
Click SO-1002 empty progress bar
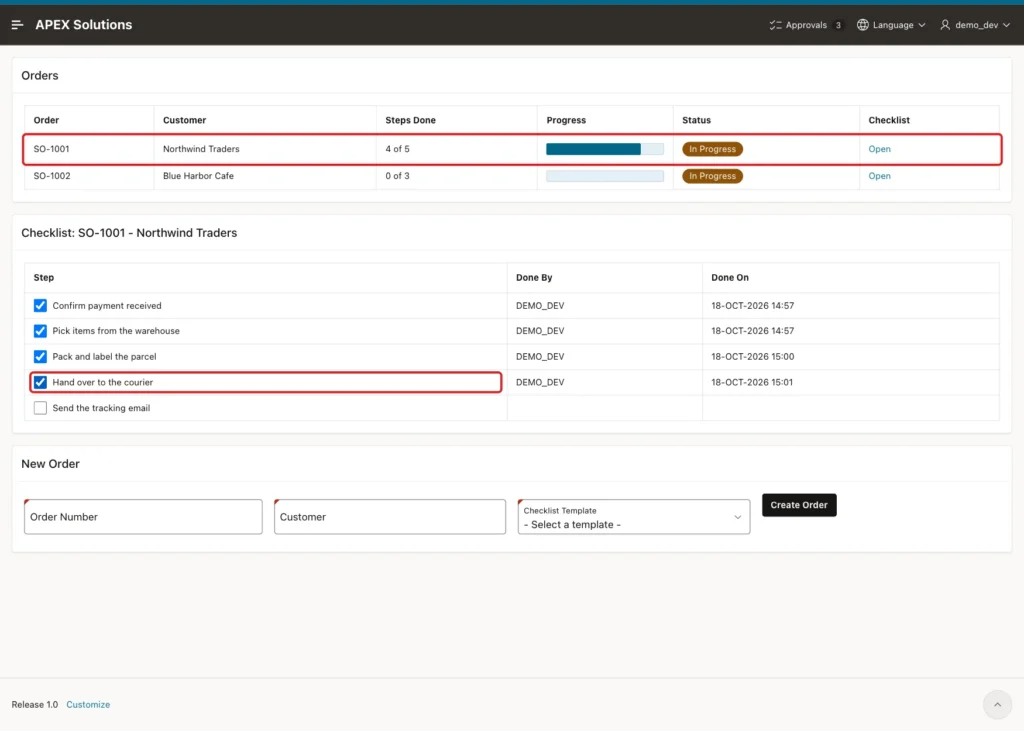point(605,176)
